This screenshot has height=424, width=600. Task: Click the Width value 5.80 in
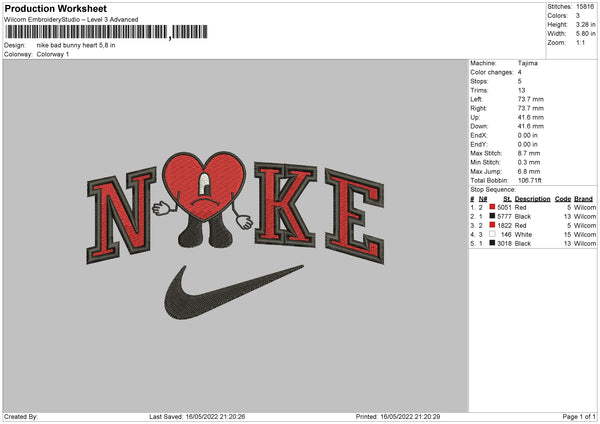coord(585,34)
